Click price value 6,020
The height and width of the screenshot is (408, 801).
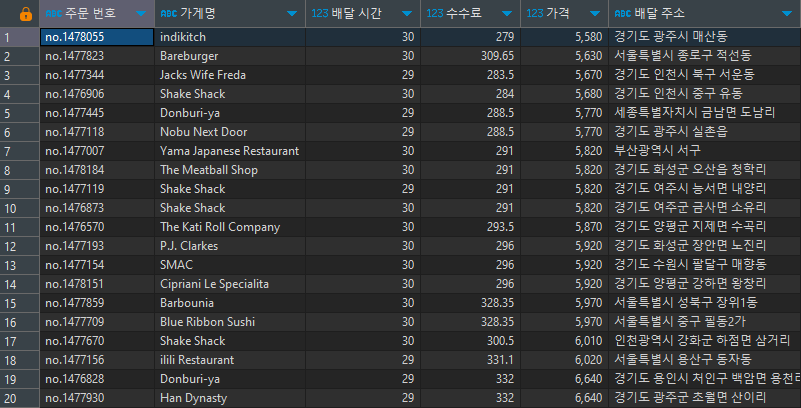pyautogui.click(x=588, y=360)
